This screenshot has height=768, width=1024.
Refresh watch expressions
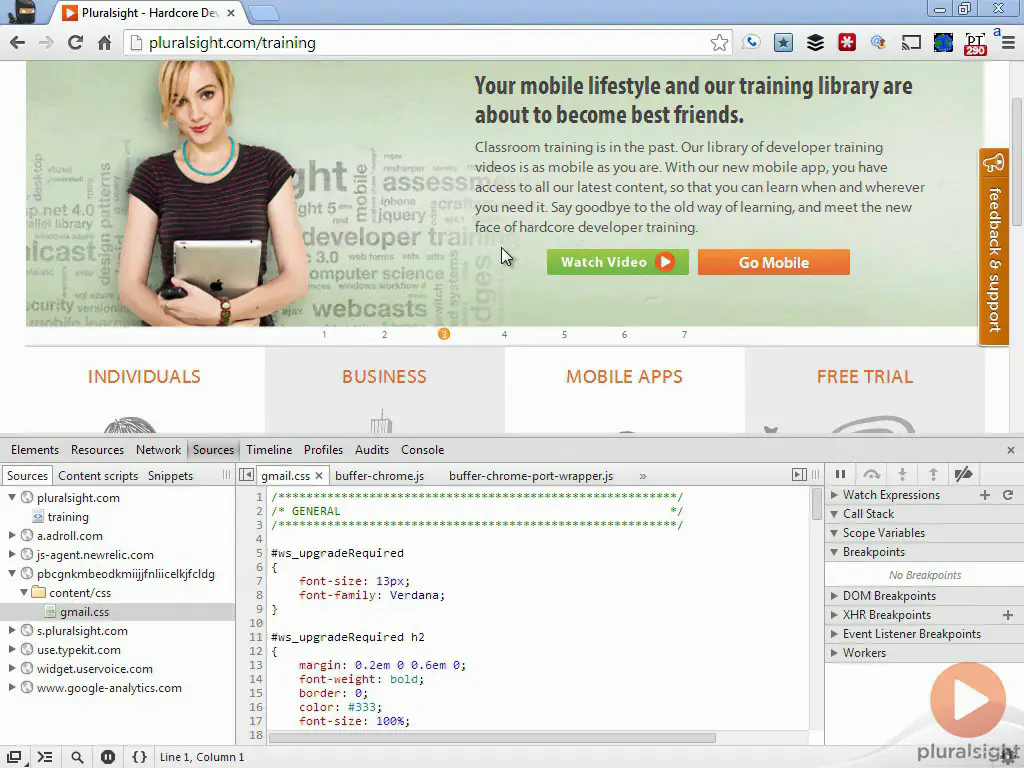click(1008, 496)
